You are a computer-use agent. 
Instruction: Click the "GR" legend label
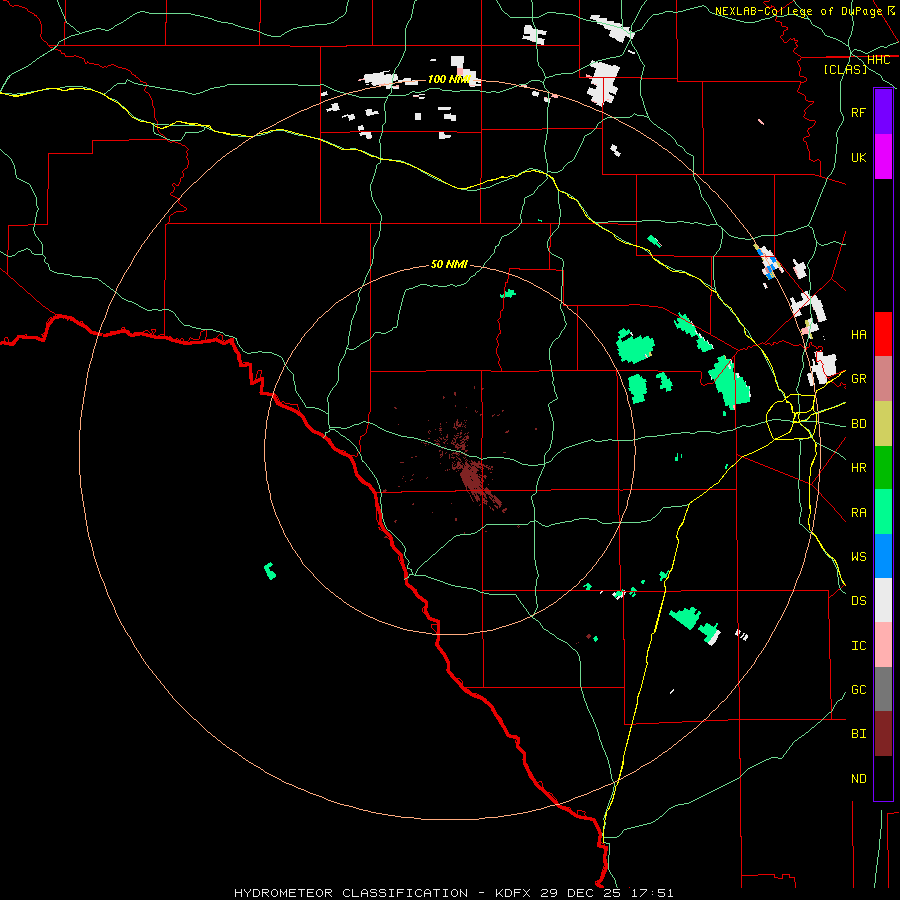pos(858,379)
